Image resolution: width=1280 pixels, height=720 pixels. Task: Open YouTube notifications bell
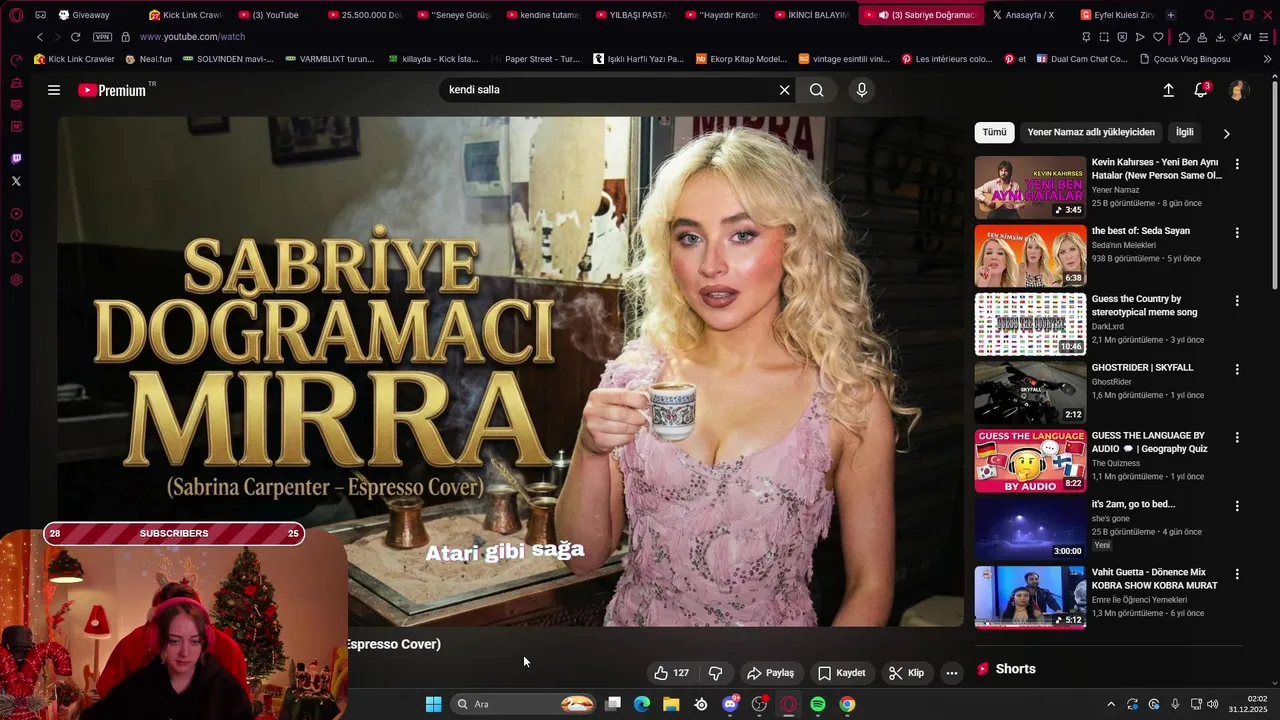pos(1201,90)
